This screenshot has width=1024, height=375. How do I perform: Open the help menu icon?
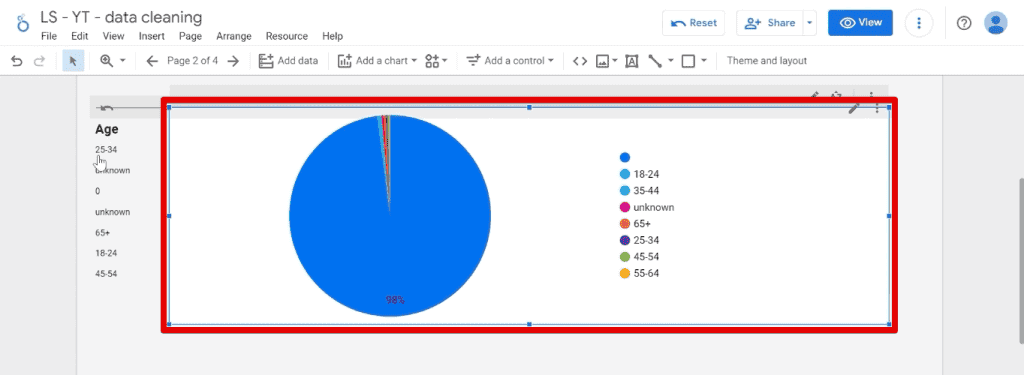click(x=964, y=23)
